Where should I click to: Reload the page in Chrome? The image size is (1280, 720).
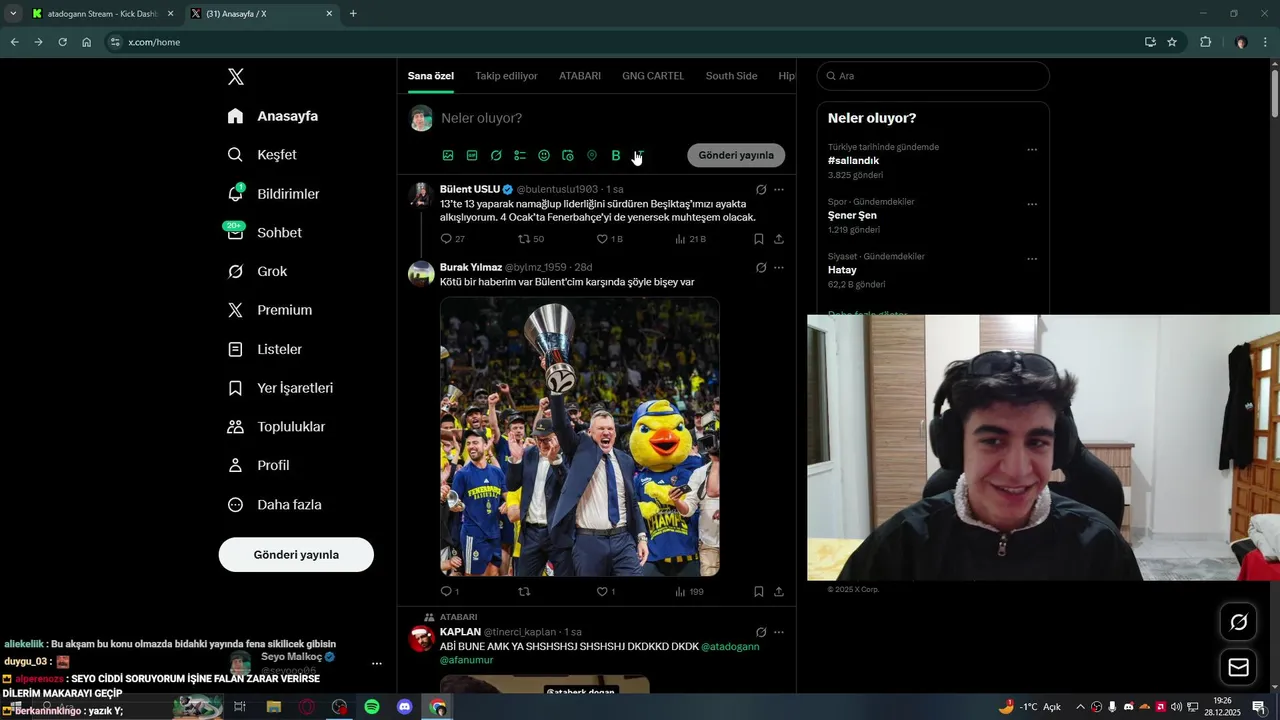coord(62,42)
